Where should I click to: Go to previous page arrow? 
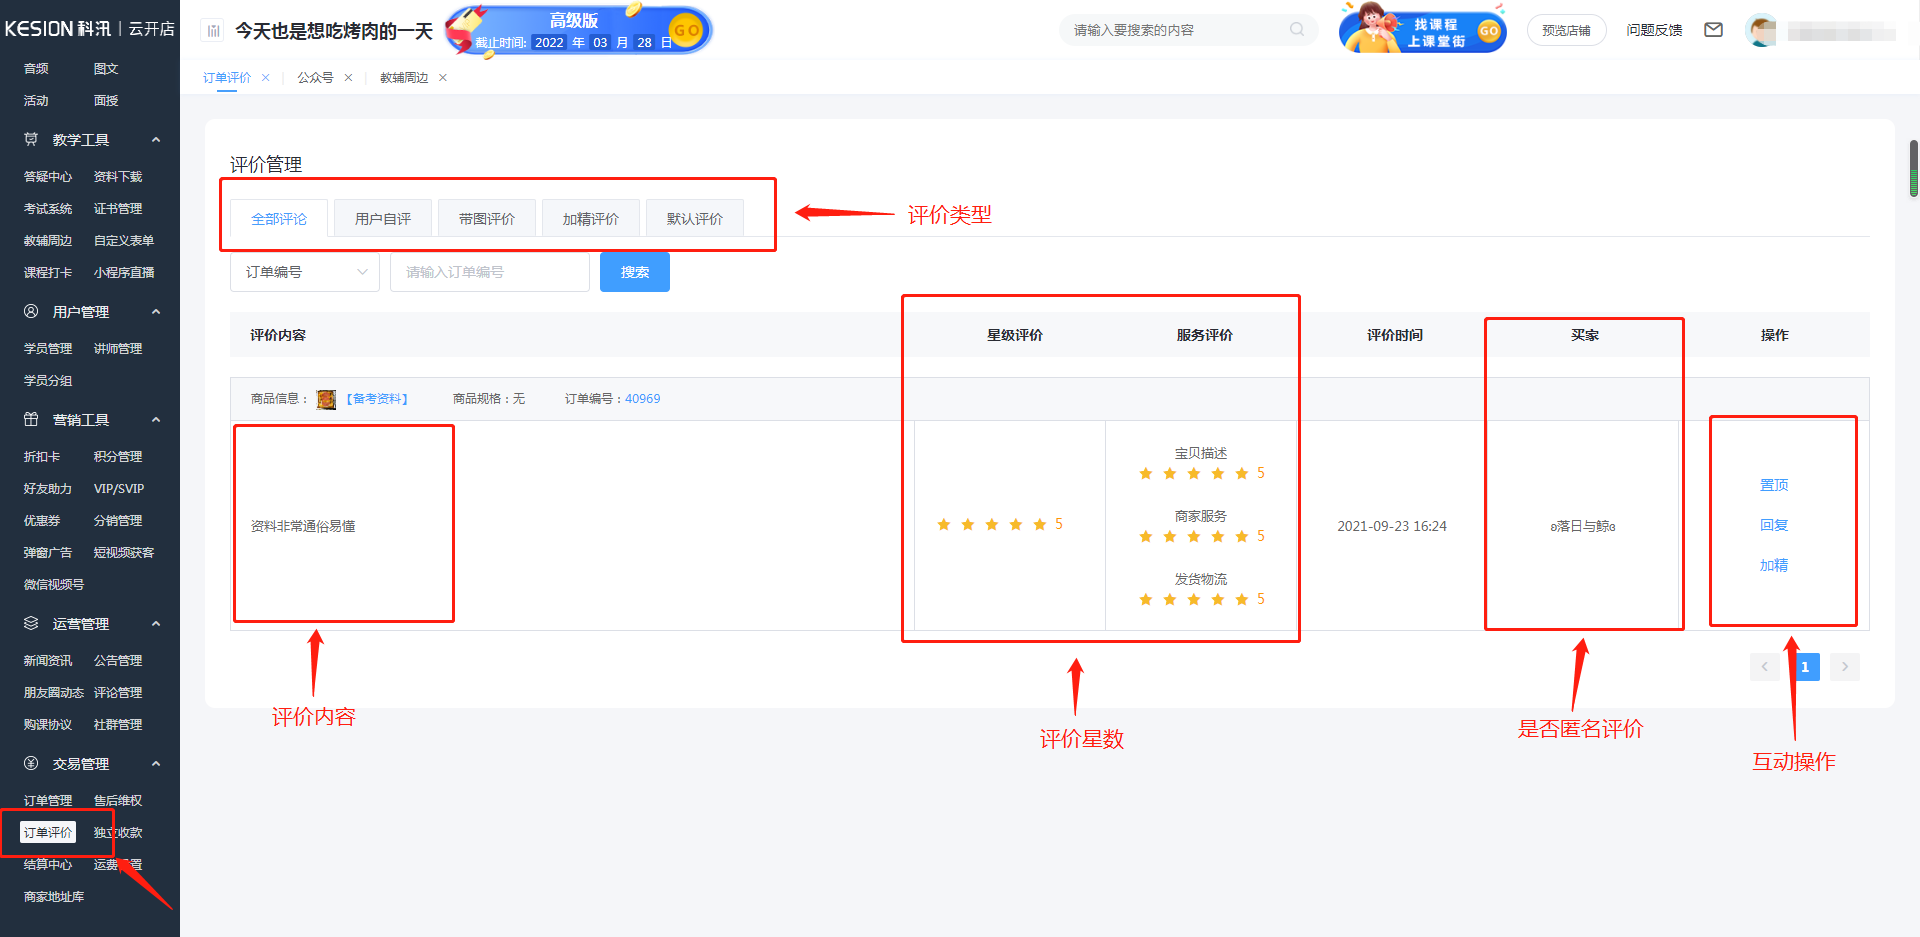(x=1764, y=667)
